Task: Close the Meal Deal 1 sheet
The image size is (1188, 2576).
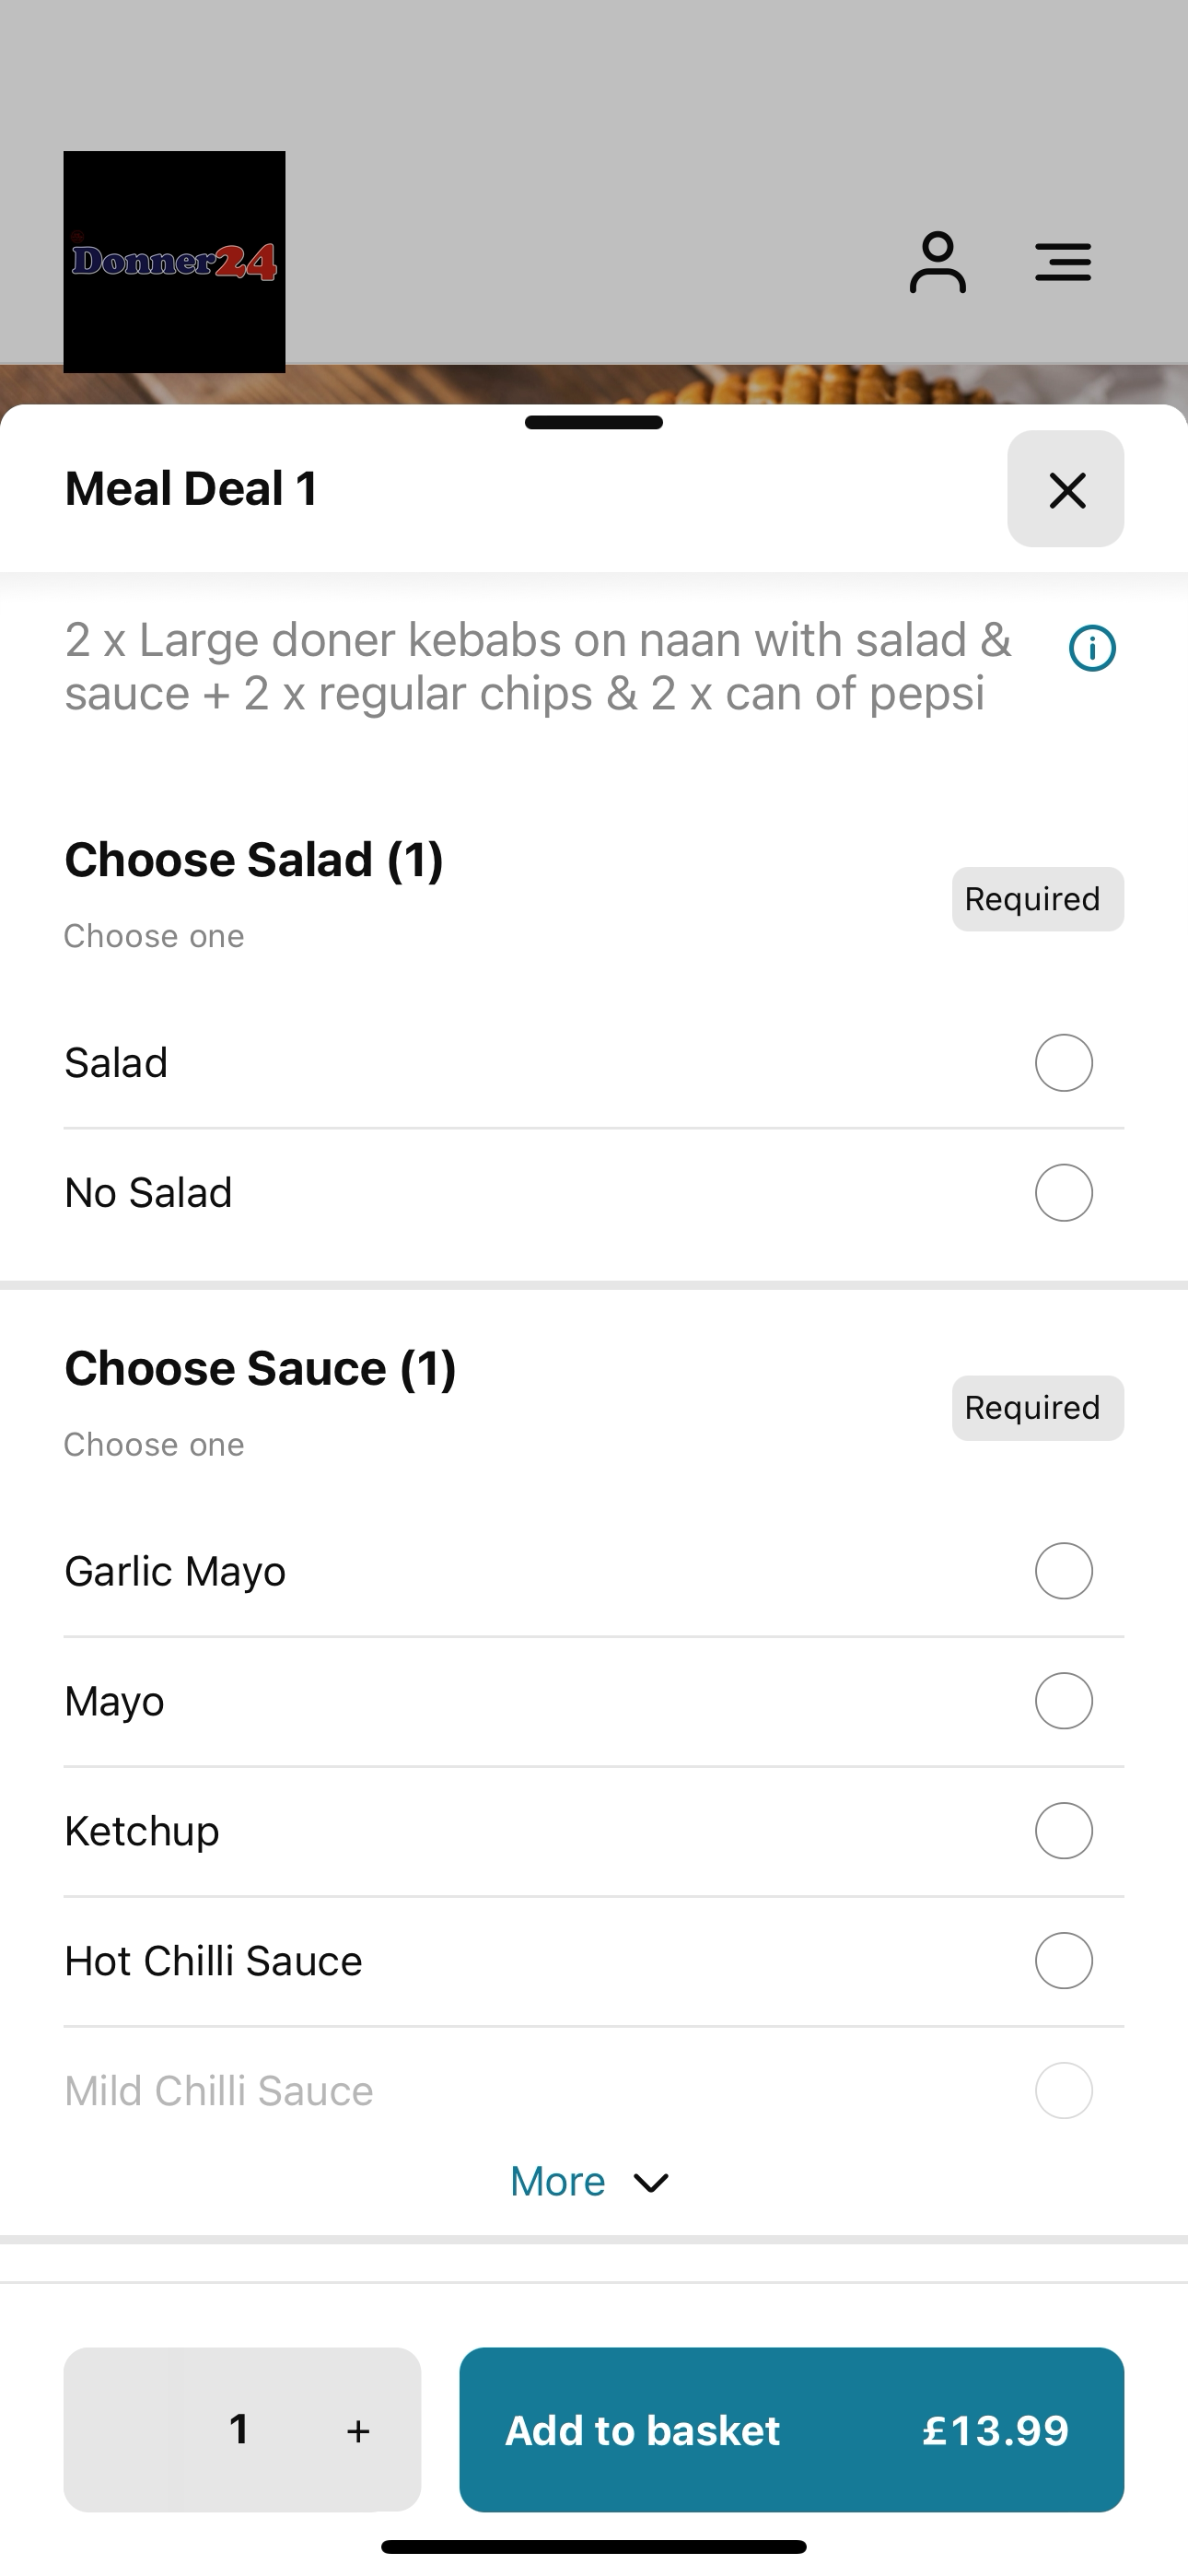Action: [1066, 489]
